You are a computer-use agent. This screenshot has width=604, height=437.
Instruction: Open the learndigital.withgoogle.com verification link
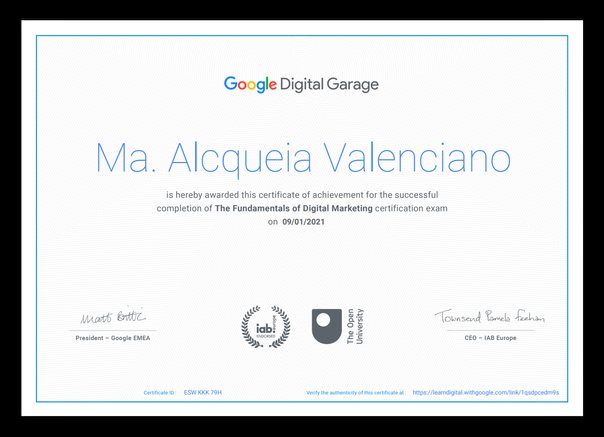[485, 392]
